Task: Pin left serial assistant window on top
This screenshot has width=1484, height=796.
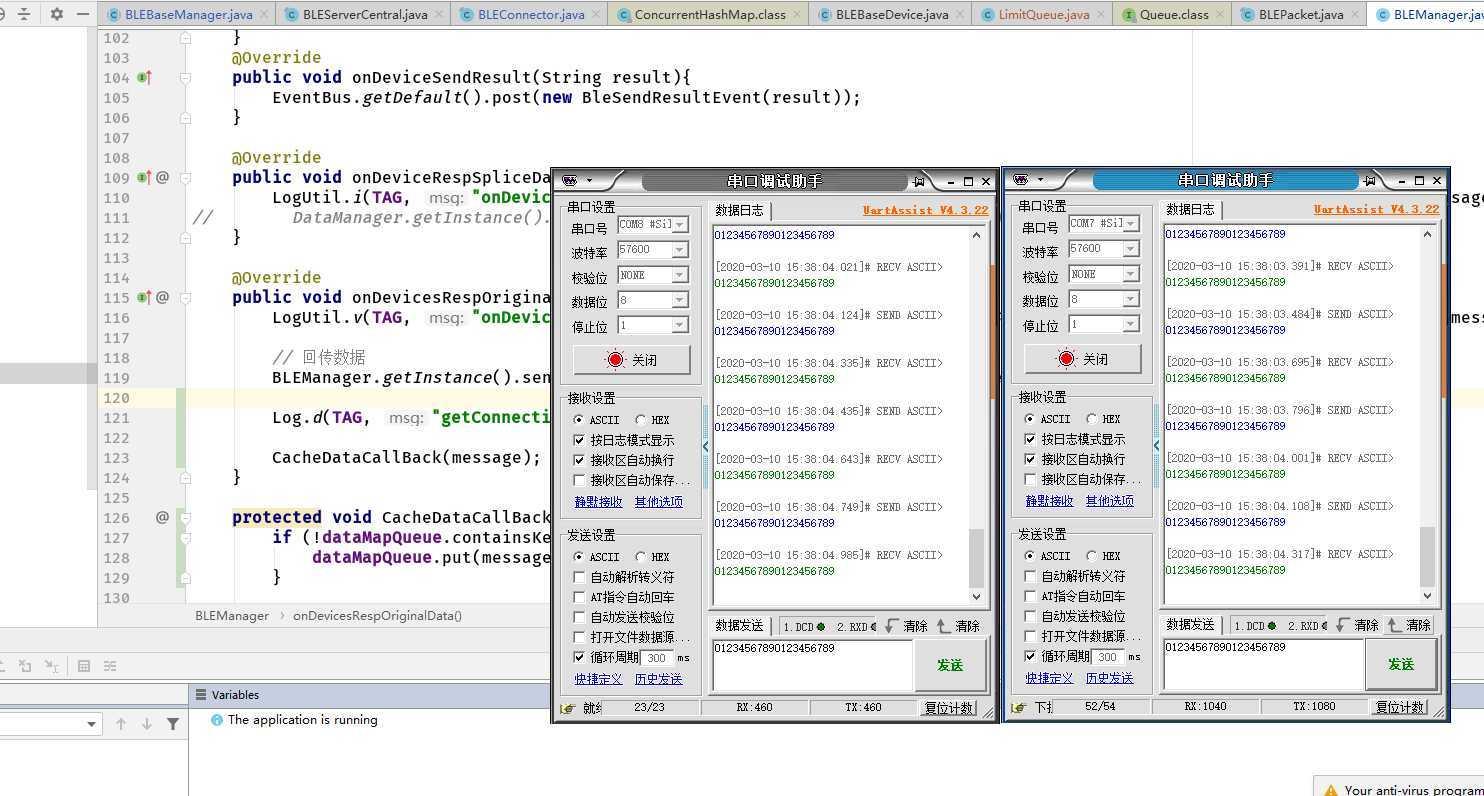Action: [x=918, y=181]
